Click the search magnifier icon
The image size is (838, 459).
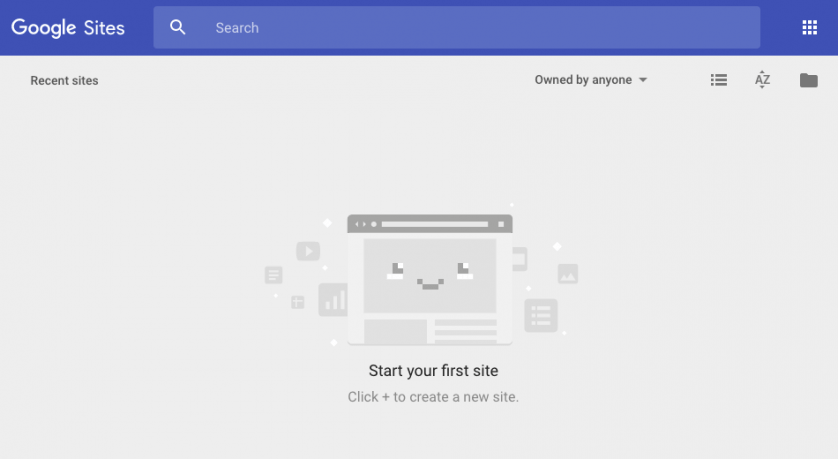point(177,27)
